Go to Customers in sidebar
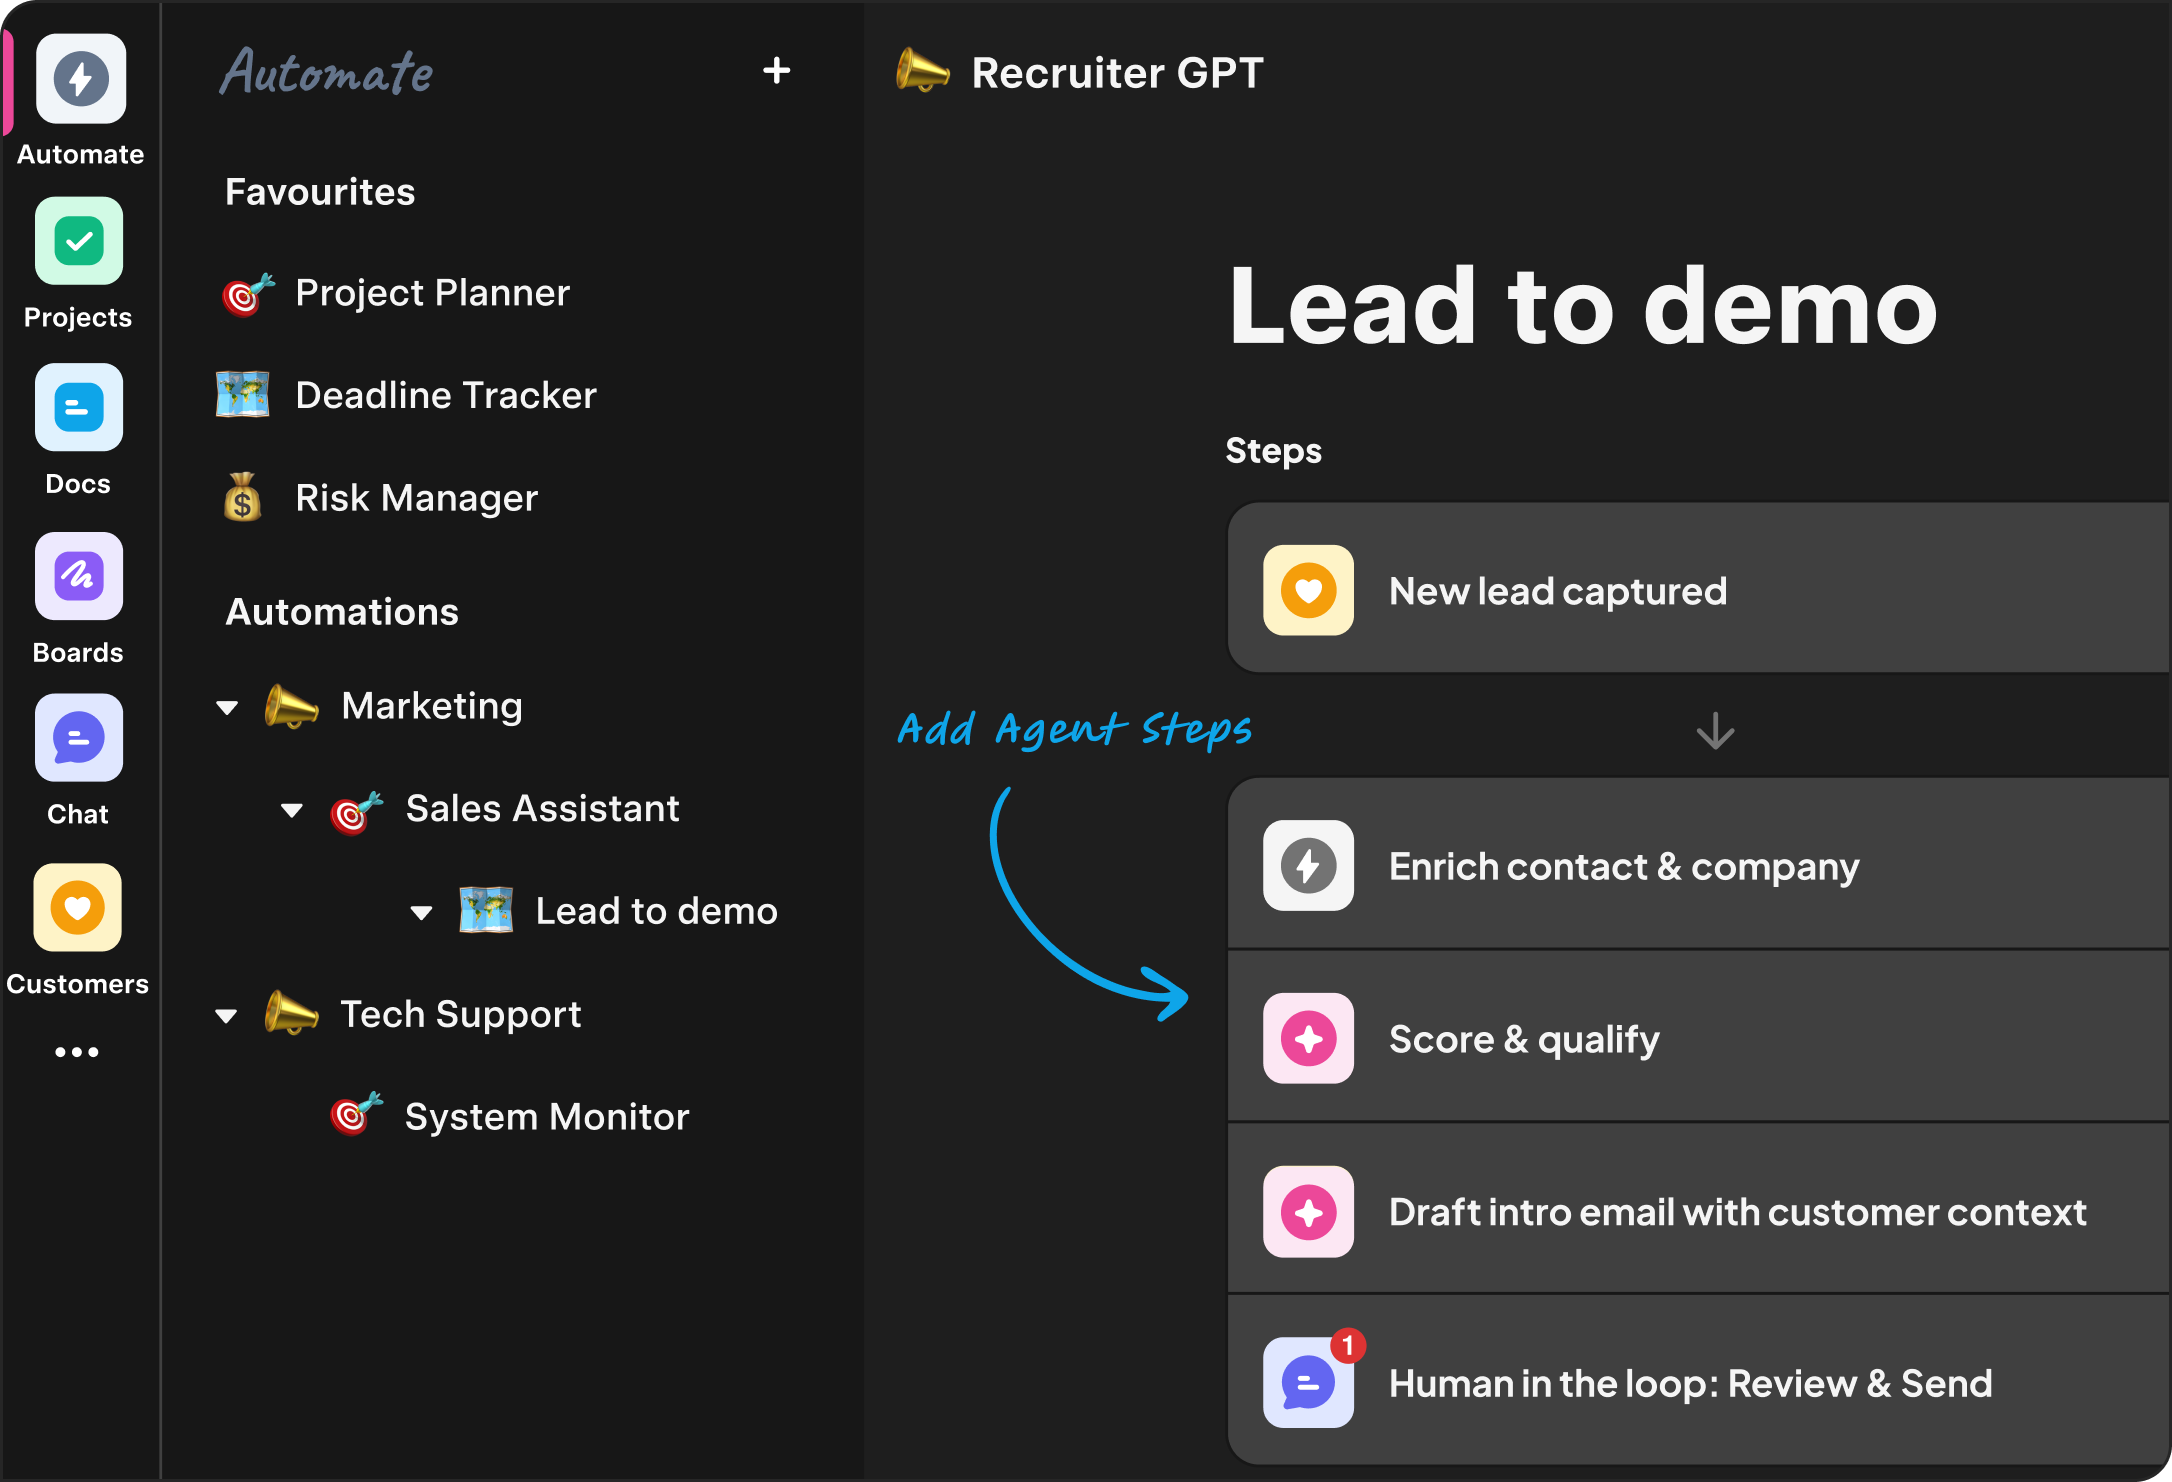The width and height of the screenshot is (2172, 1482). 78,908
